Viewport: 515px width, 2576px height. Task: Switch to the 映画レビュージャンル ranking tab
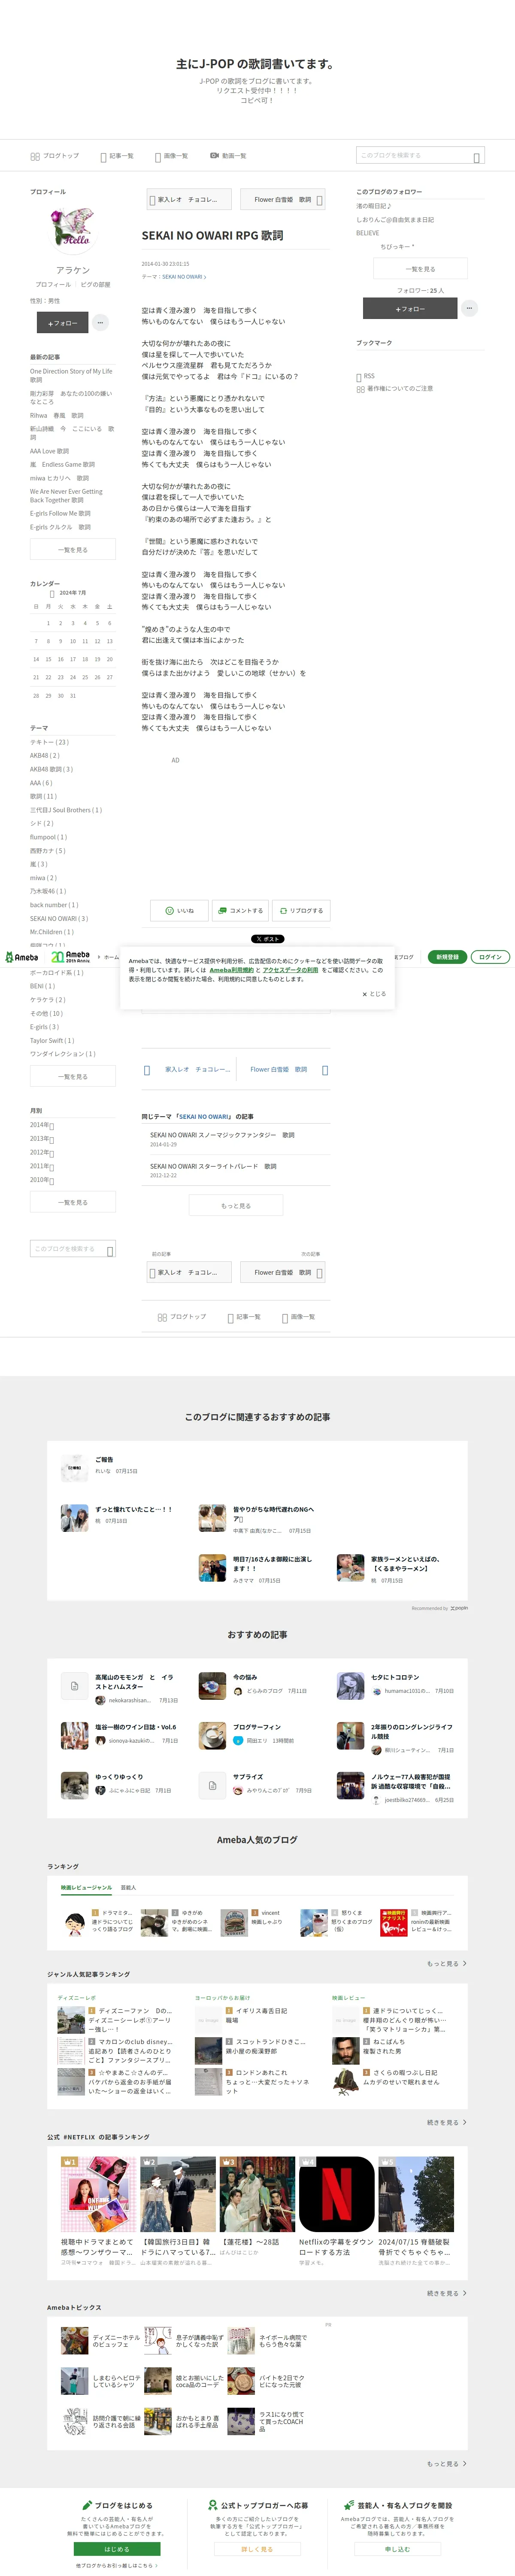[86, 1888]
